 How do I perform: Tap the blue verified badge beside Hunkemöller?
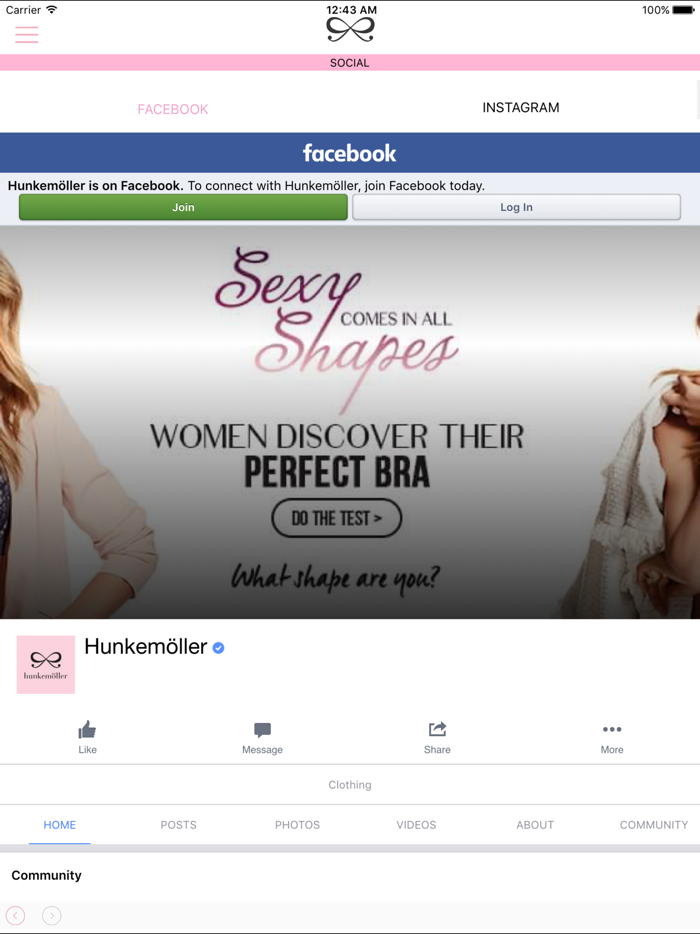(217, 647)
